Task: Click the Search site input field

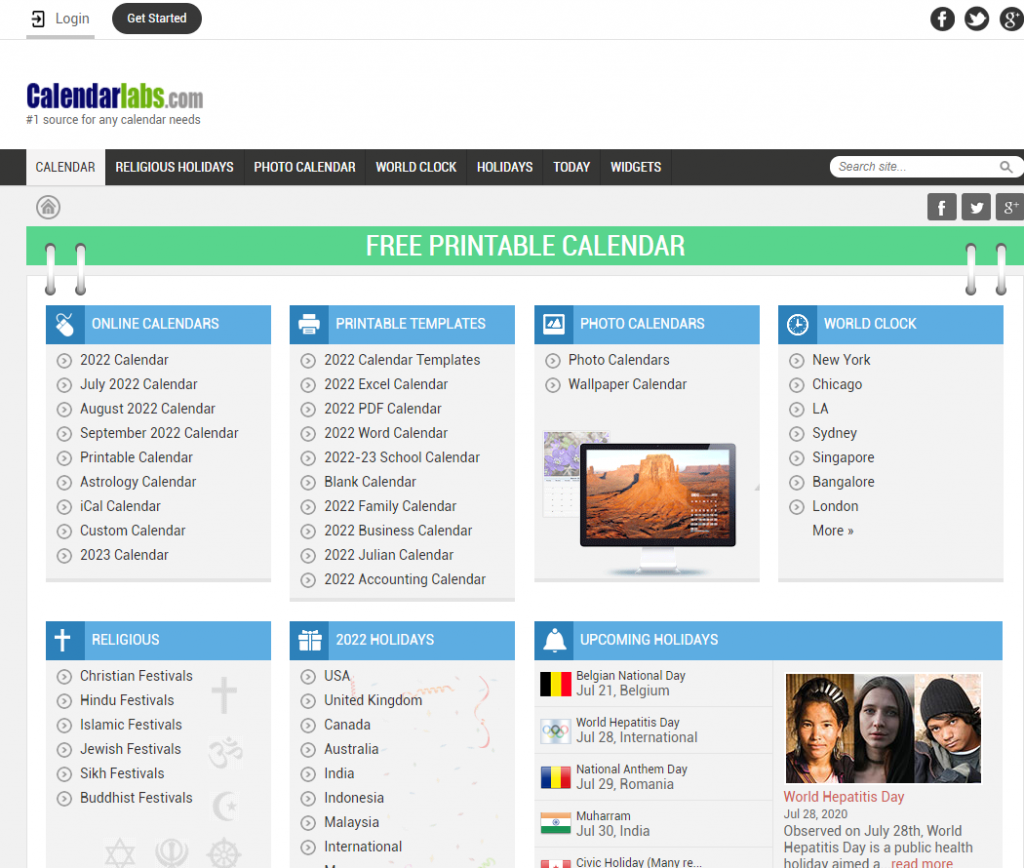Action: 915,167
